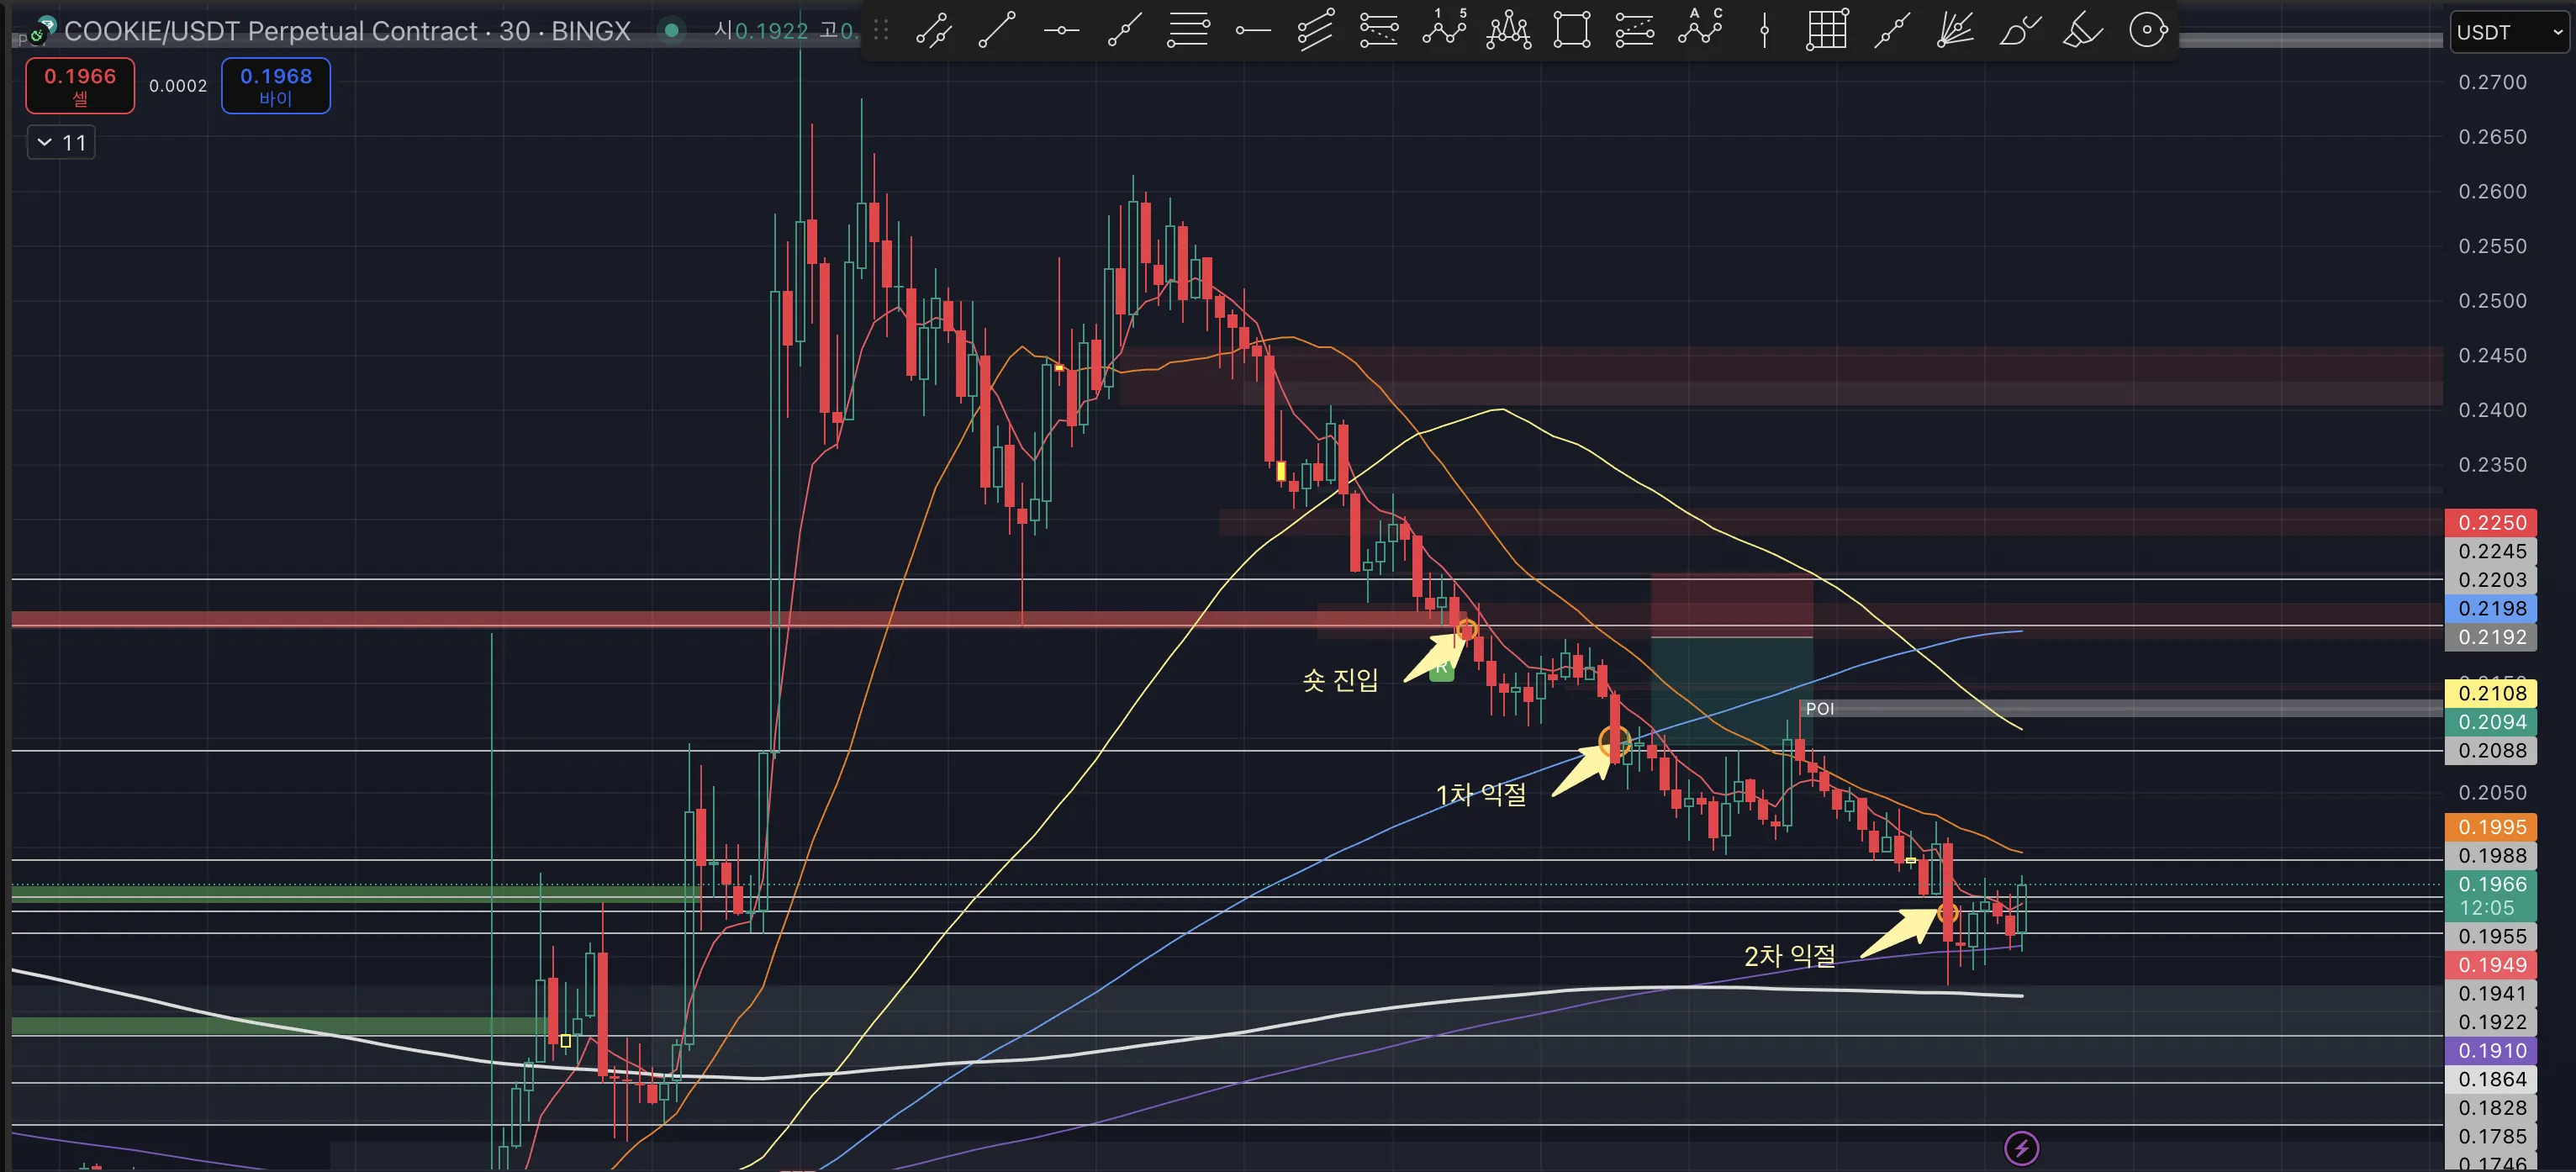Click the 0.0002 spread value
This screenshot has height=1172, width=2576.
point(178,86)
